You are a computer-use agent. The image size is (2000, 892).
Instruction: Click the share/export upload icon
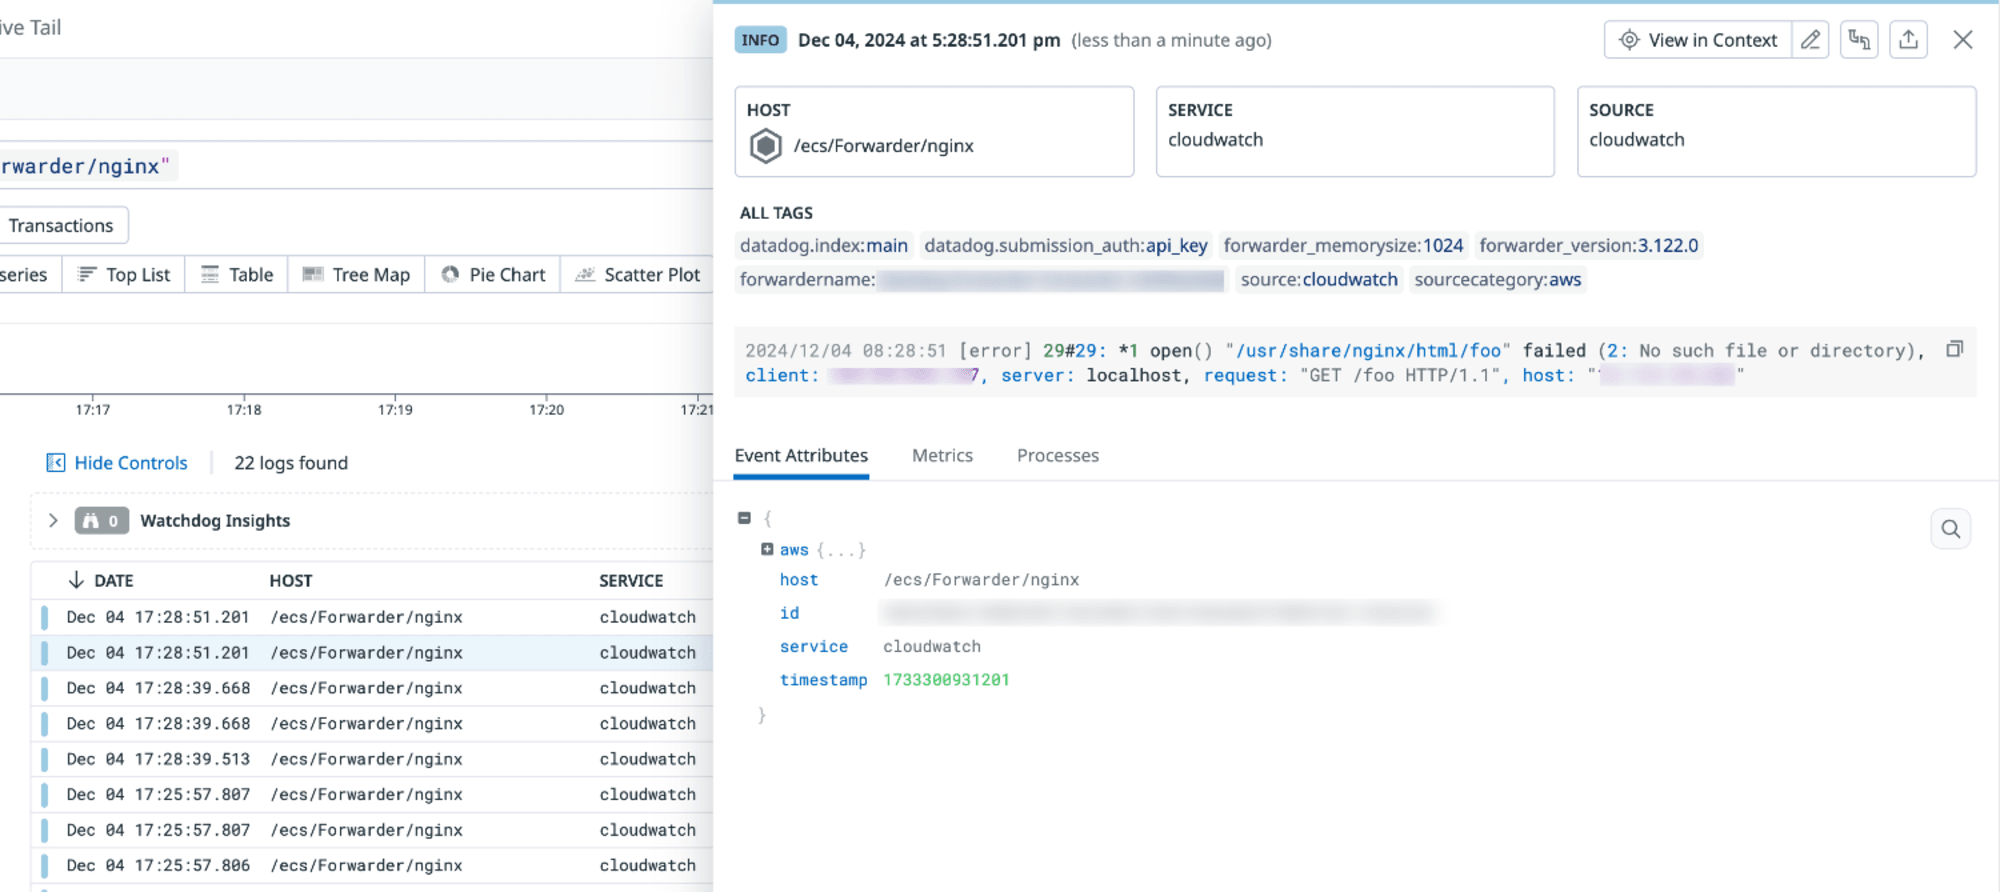point(1908,40)
